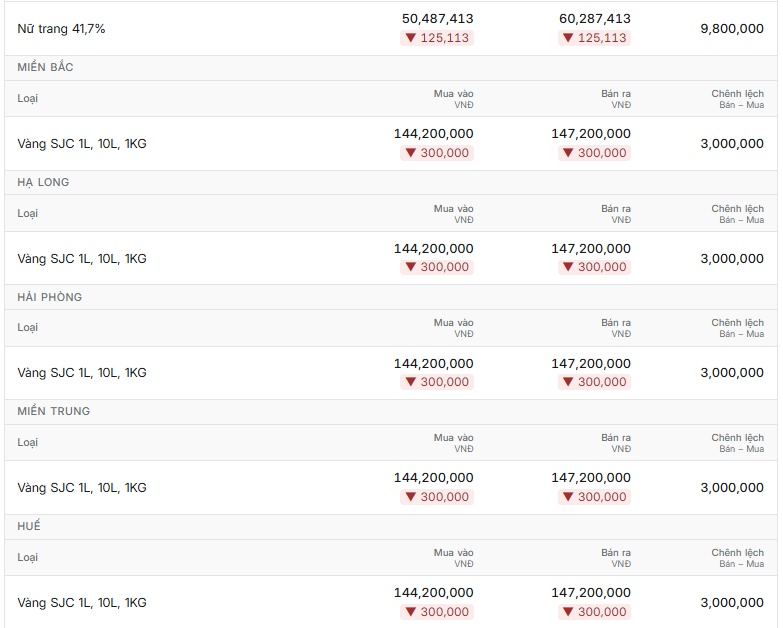Viewport: 783px width, 628px height.
Task: Click the Mua vào column header under Hạ Long
Action: coord(453,214)
